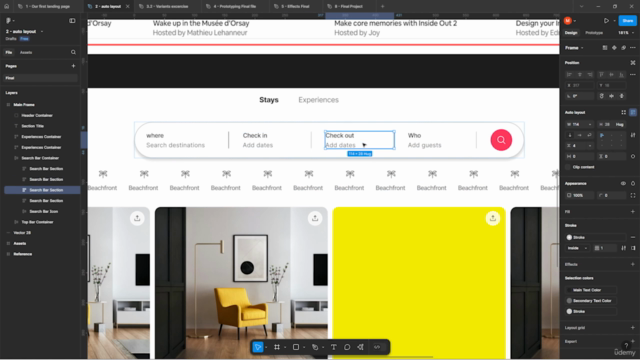
Task: Click Stroke color swatch in Stroke section
Action: 569,237
